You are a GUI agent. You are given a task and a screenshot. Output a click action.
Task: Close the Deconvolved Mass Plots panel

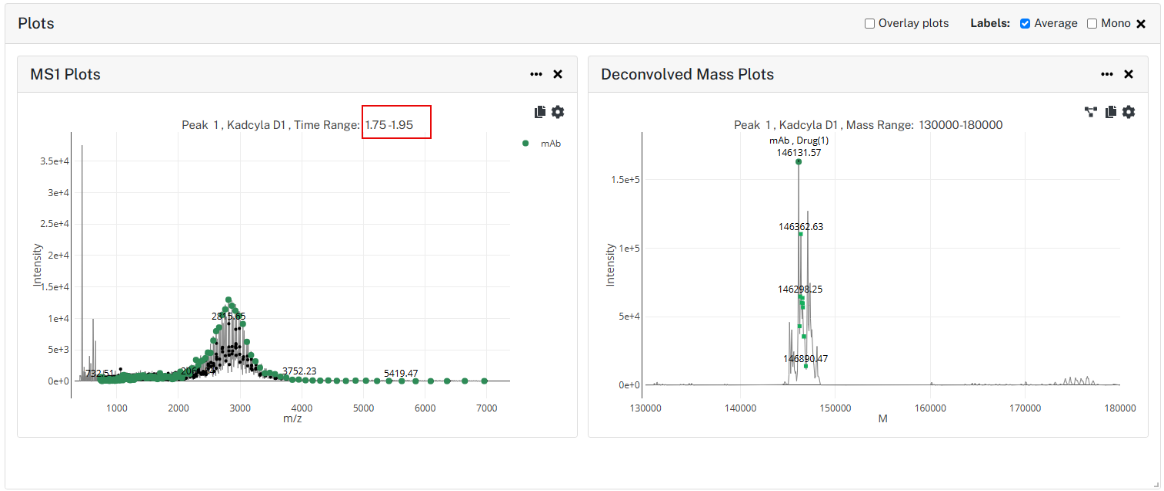pos(1128,74)
